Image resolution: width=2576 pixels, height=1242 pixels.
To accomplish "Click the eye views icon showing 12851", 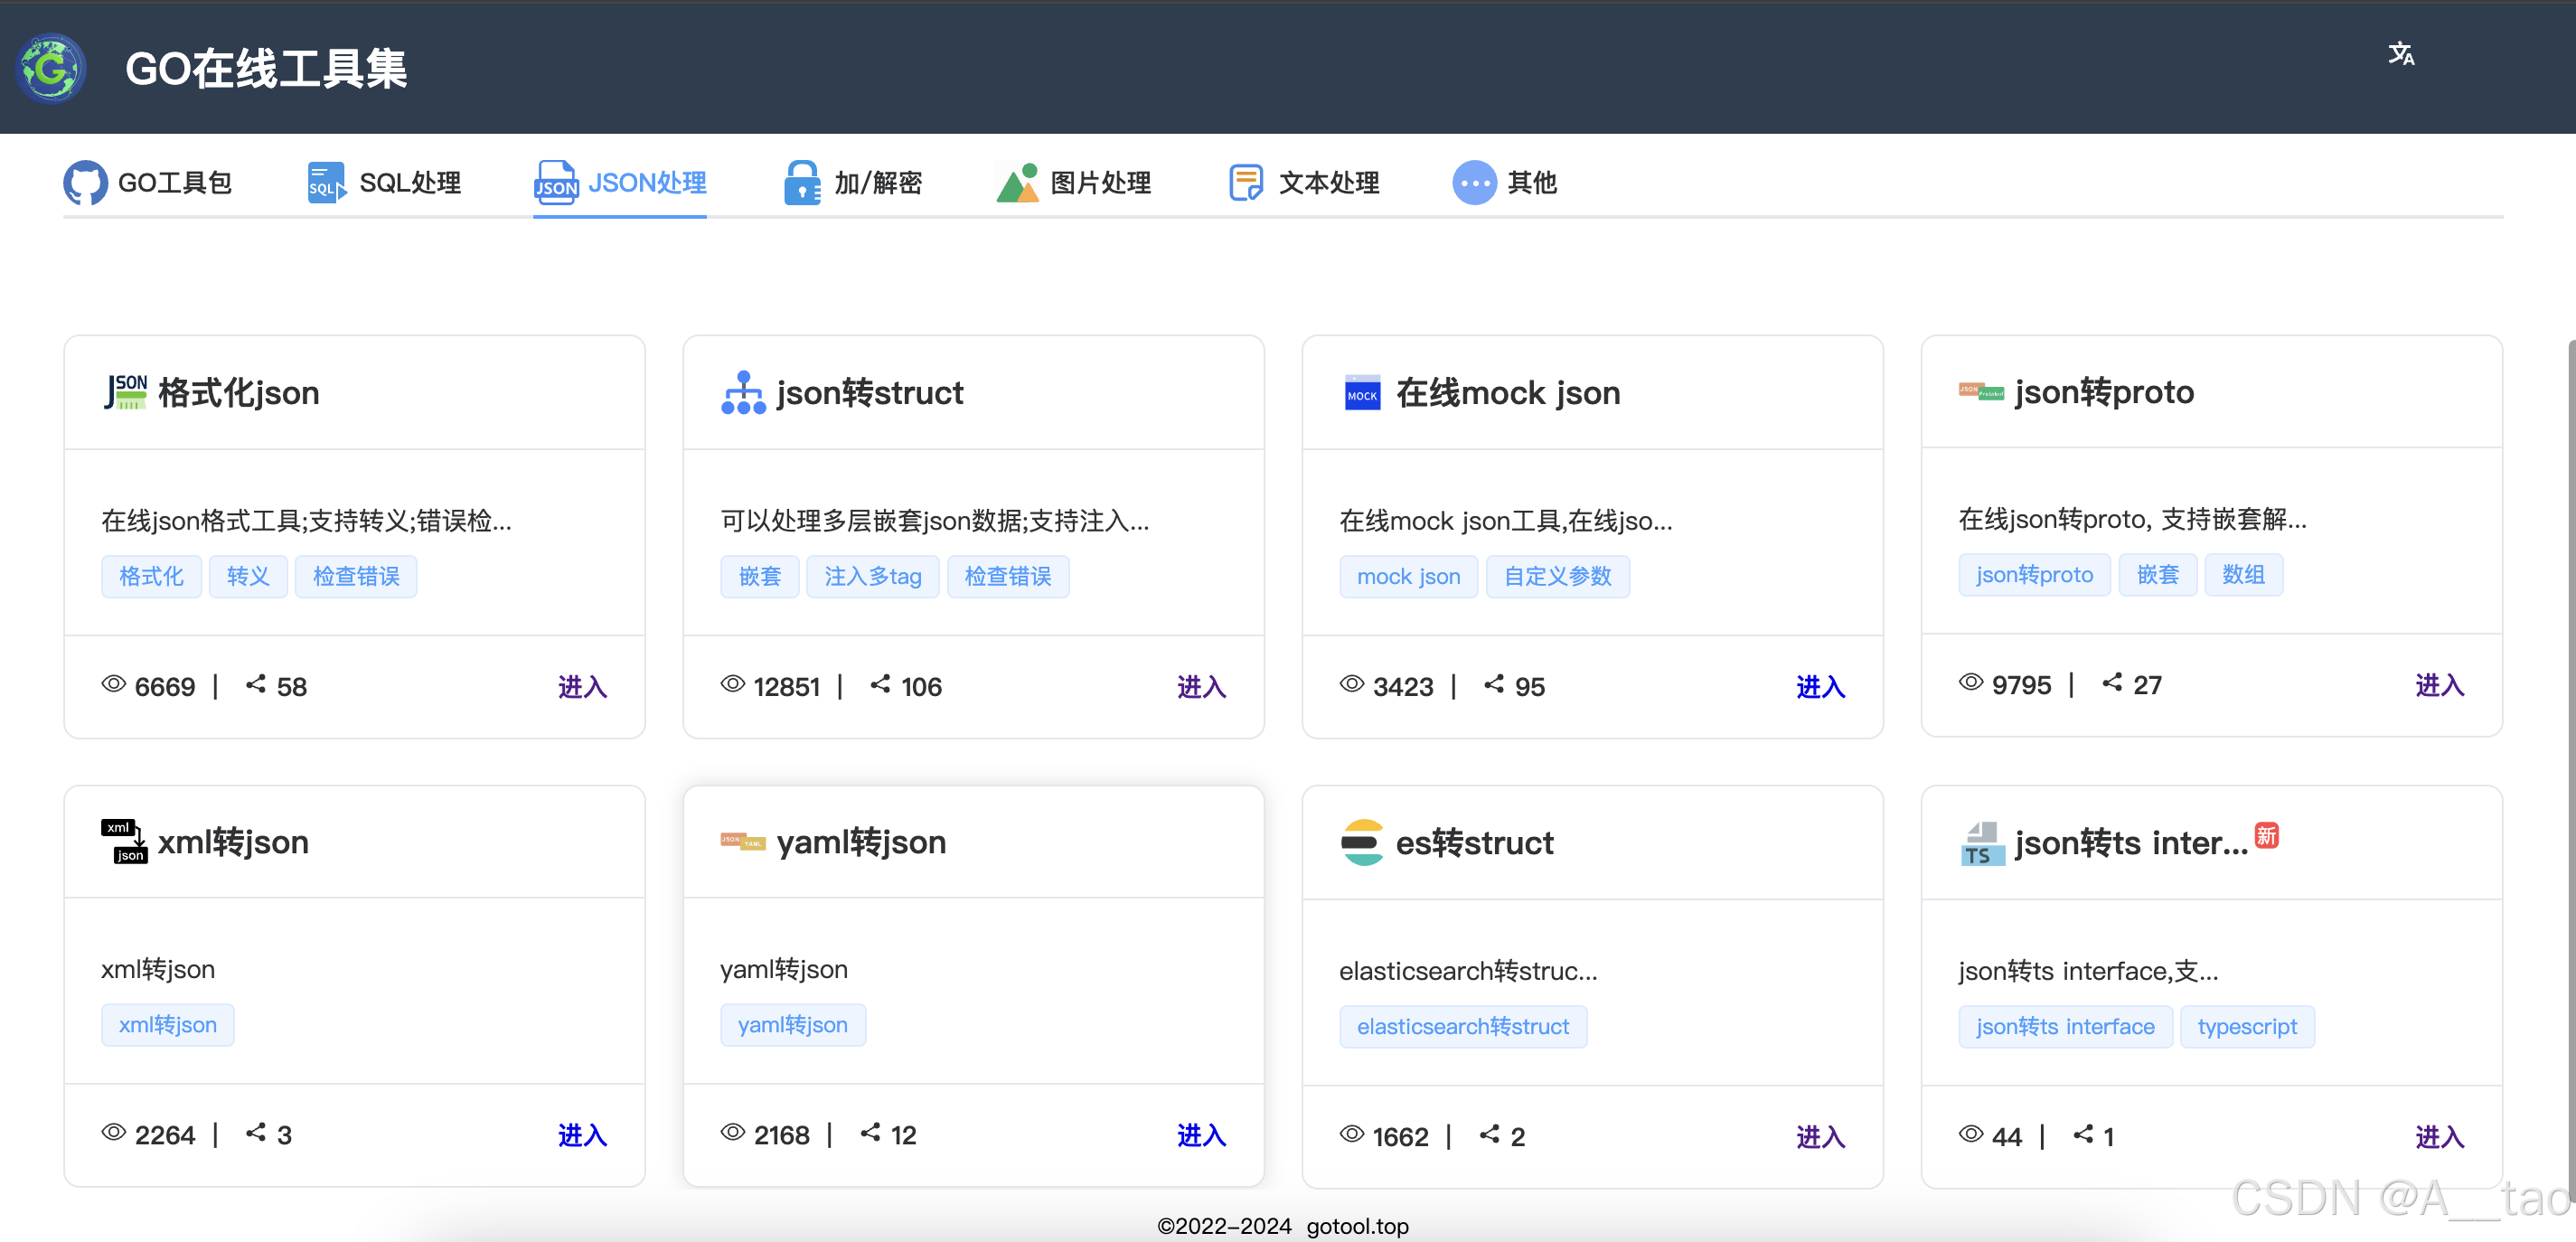I will tap(733, 684).
